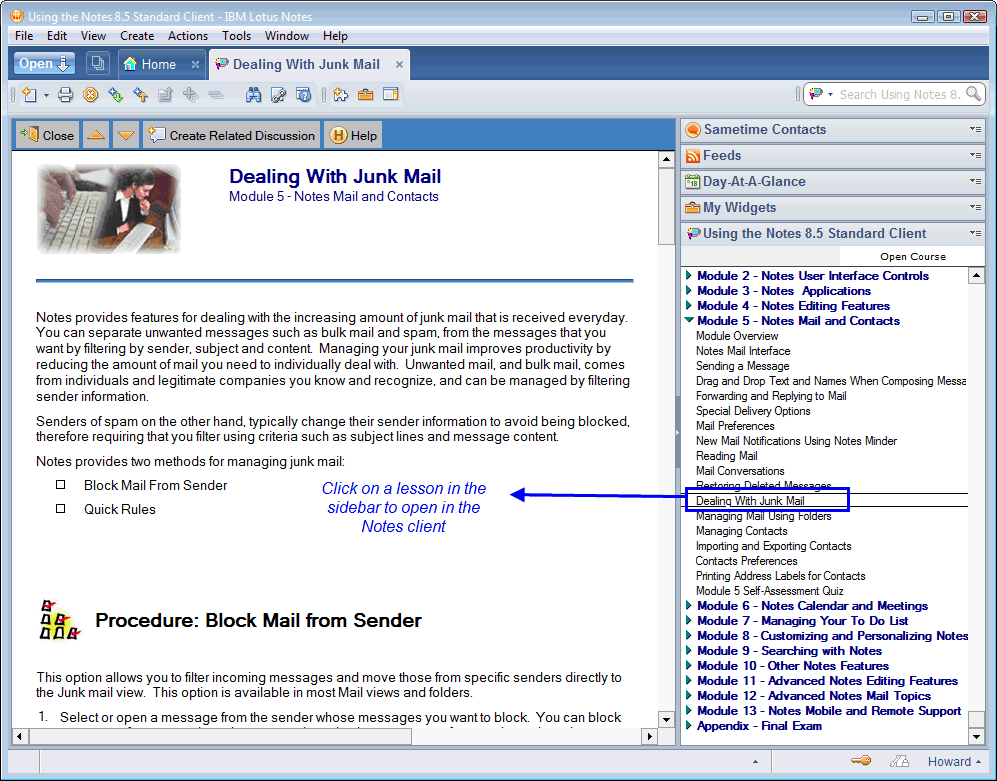Open the File menu
Screen dimensions: 997x781
coord(24,36)
